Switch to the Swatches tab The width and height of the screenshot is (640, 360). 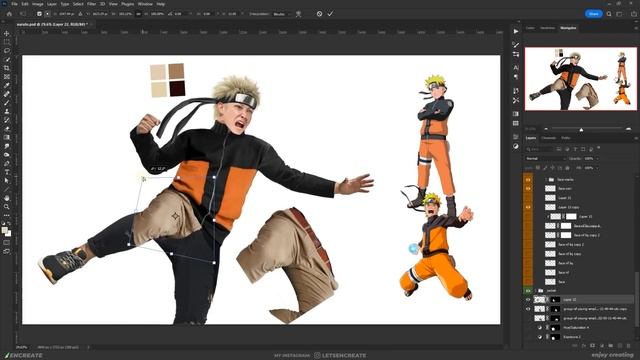point(548,28)
